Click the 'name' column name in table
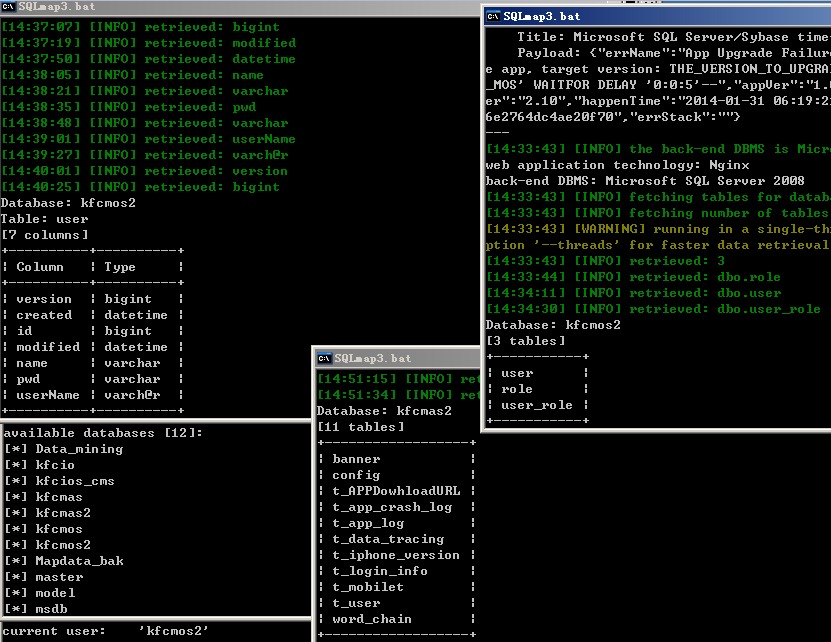The height and width of the screenshot is (642, 831). [x=32, y=363]
